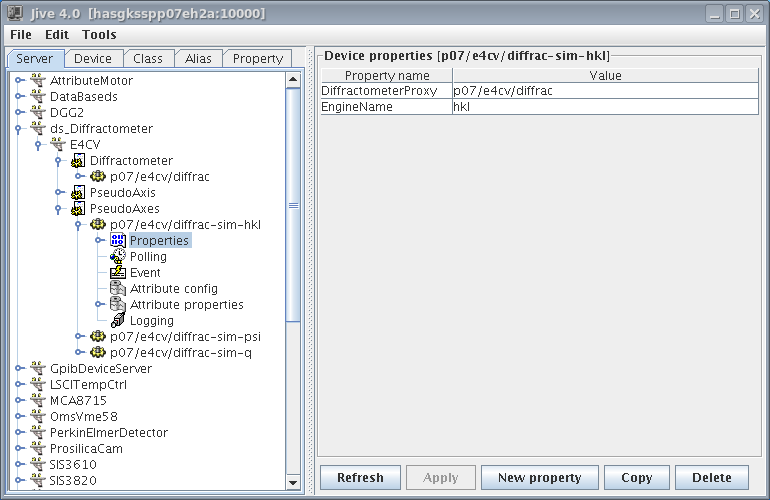Viewport: 770px width, 500px height.
Task: Open the File menu
Action: pos(21,34)
